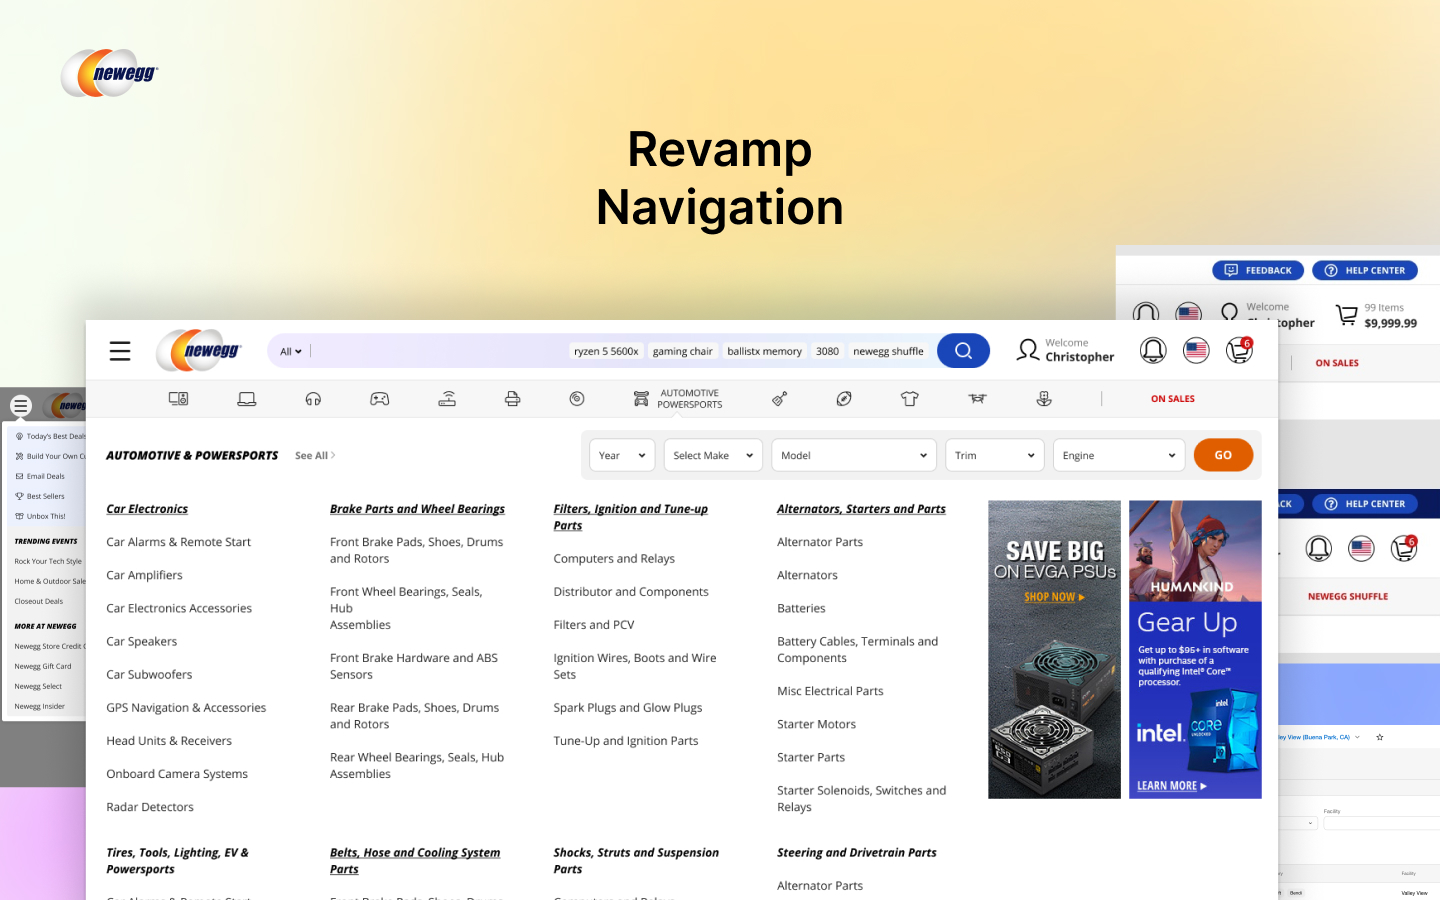Click the orange GO button

1223,455
